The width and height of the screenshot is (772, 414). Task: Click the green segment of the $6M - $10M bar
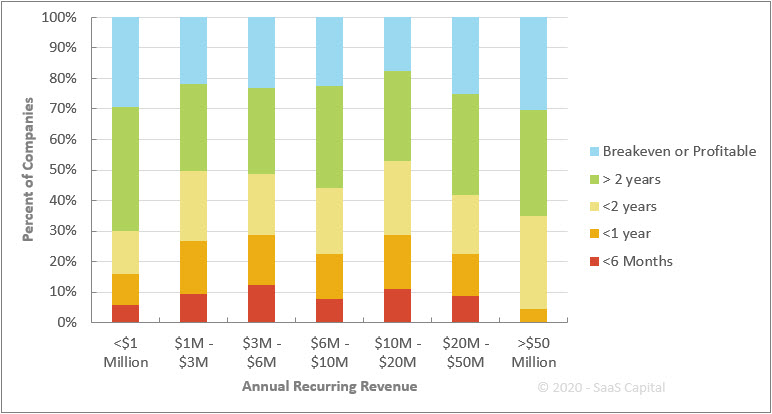point(329,137)
